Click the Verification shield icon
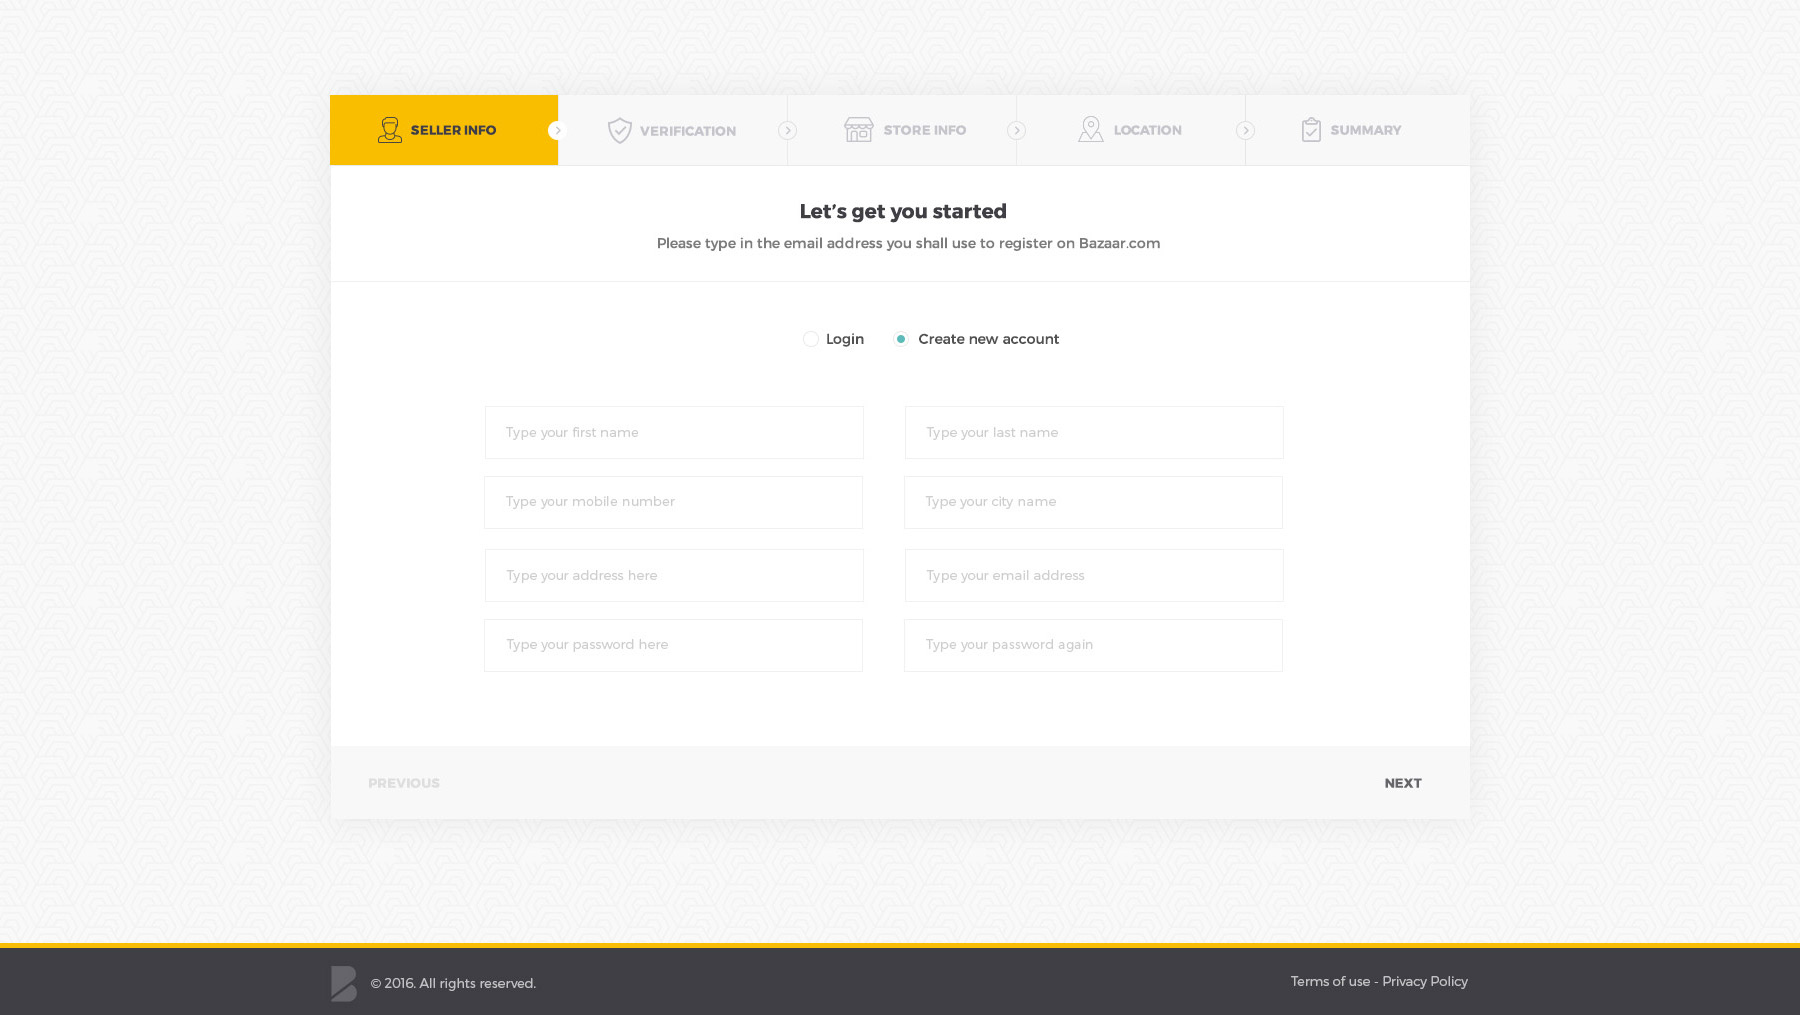Image resolution: width=1800 pixels, height=1015 pixels. tap(620, 131)
